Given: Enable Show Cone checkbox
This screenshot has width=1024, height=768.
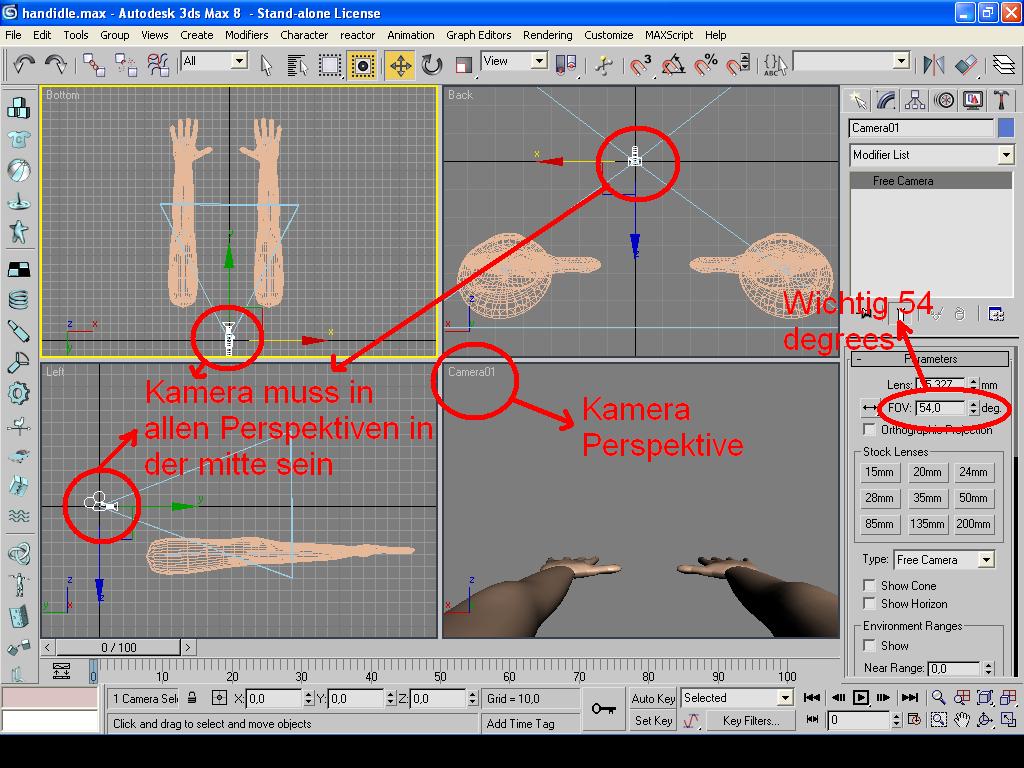Looking at the screenshot, I should 869,586.
